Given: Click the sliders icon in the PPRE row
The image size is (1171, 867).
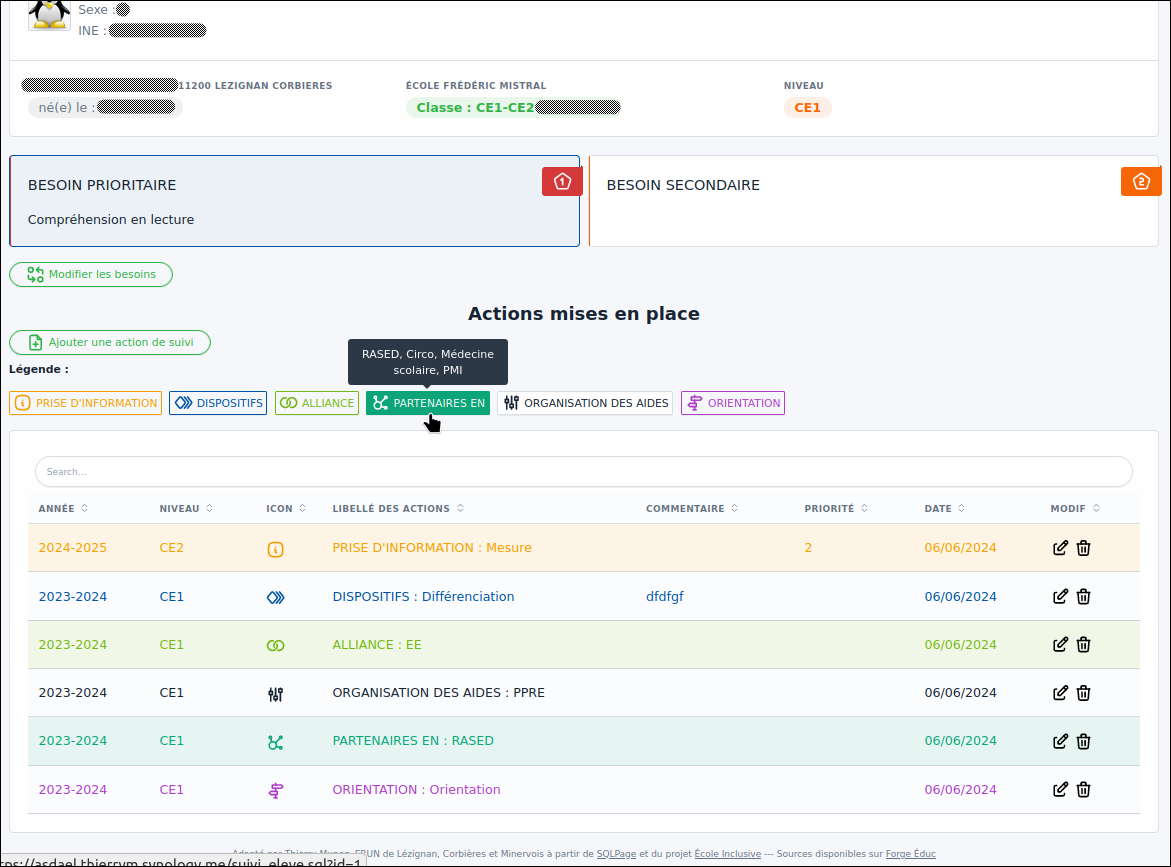Looking at the screenshot, I should pyautogui.click(x=276, y=694).
